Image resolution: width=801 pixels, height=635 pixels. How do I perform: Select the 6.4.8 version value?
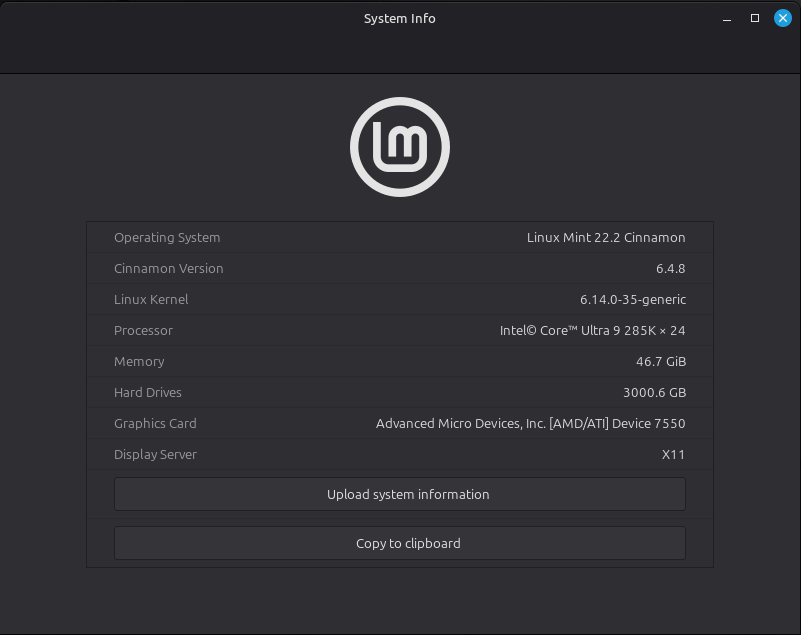(671, 269)
